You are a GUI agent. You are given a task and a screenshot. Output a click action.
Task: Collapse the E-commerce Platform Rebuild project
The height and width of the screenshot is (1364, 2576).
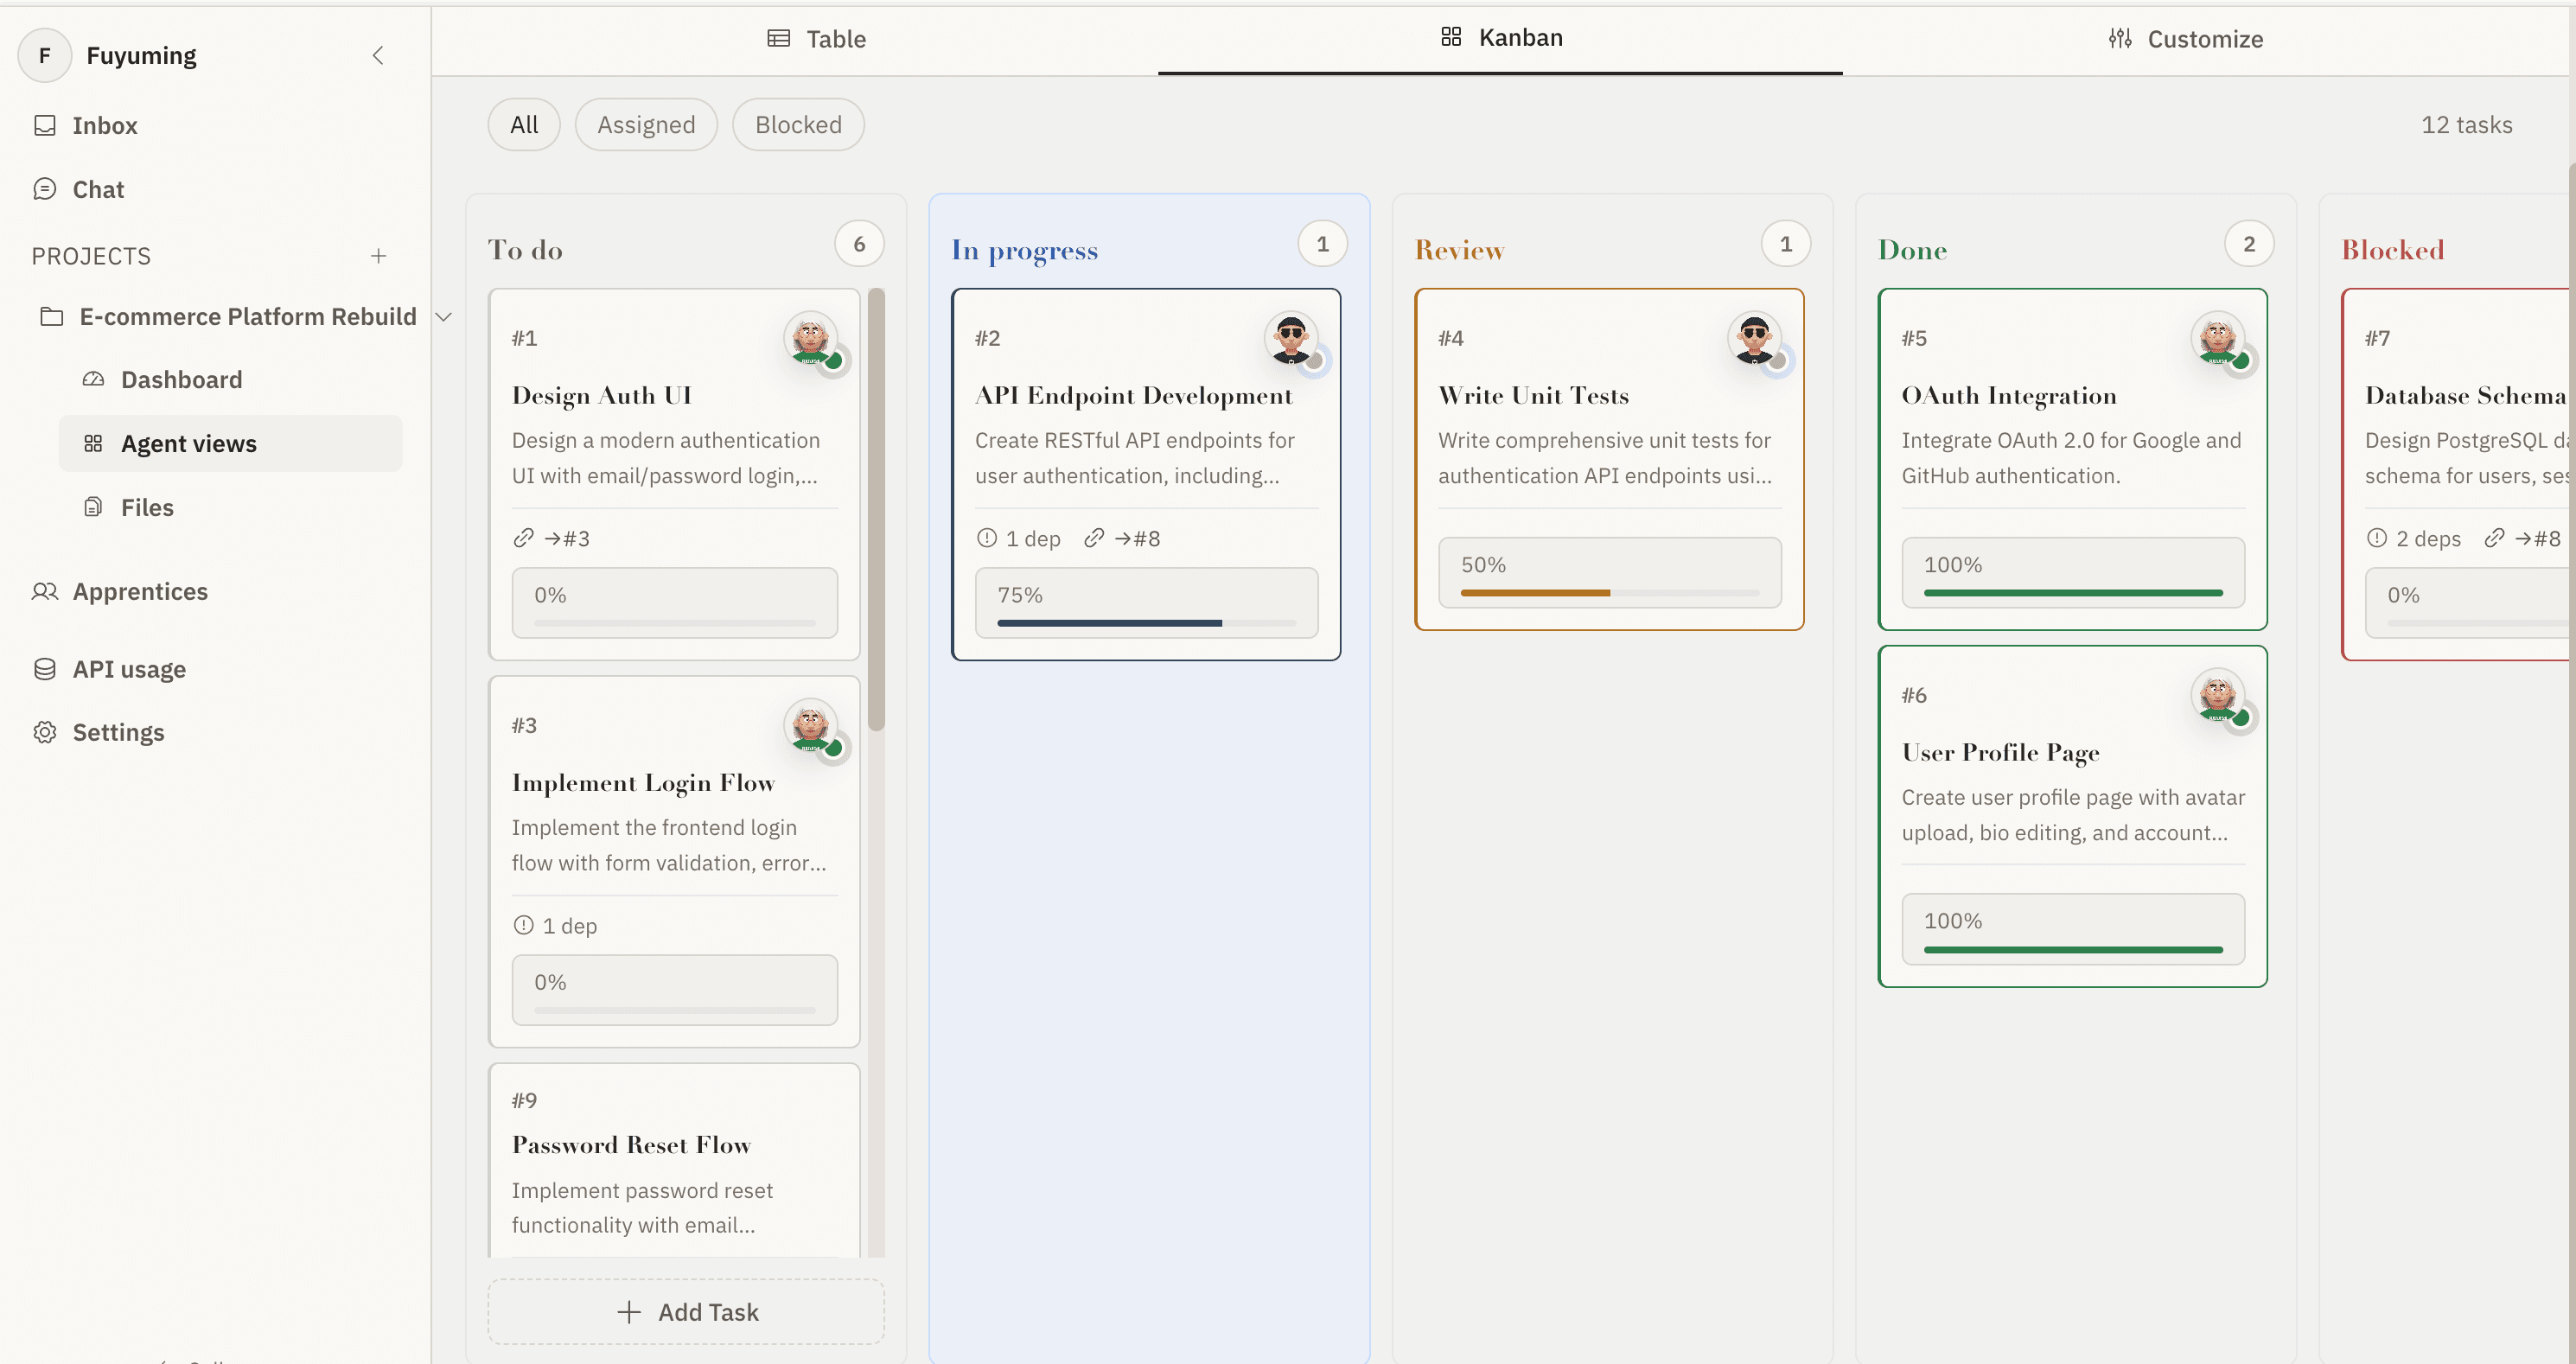(444, 316)
